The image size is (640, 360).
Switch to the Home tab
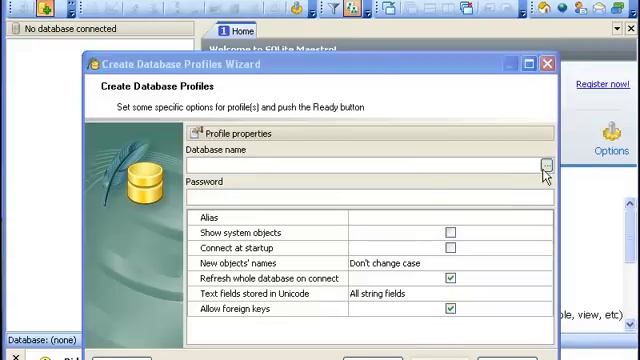(x=236, y=31)
